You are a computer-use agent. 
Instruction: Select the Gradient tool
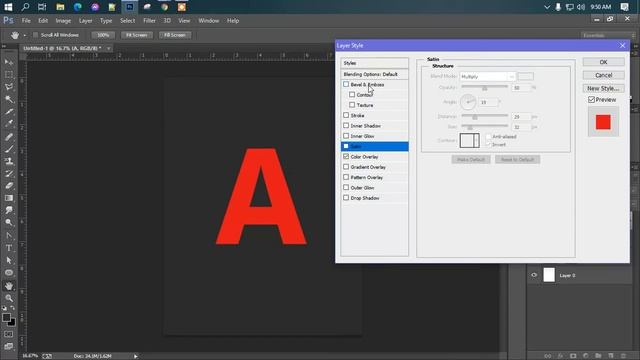(x=9, y=198)
